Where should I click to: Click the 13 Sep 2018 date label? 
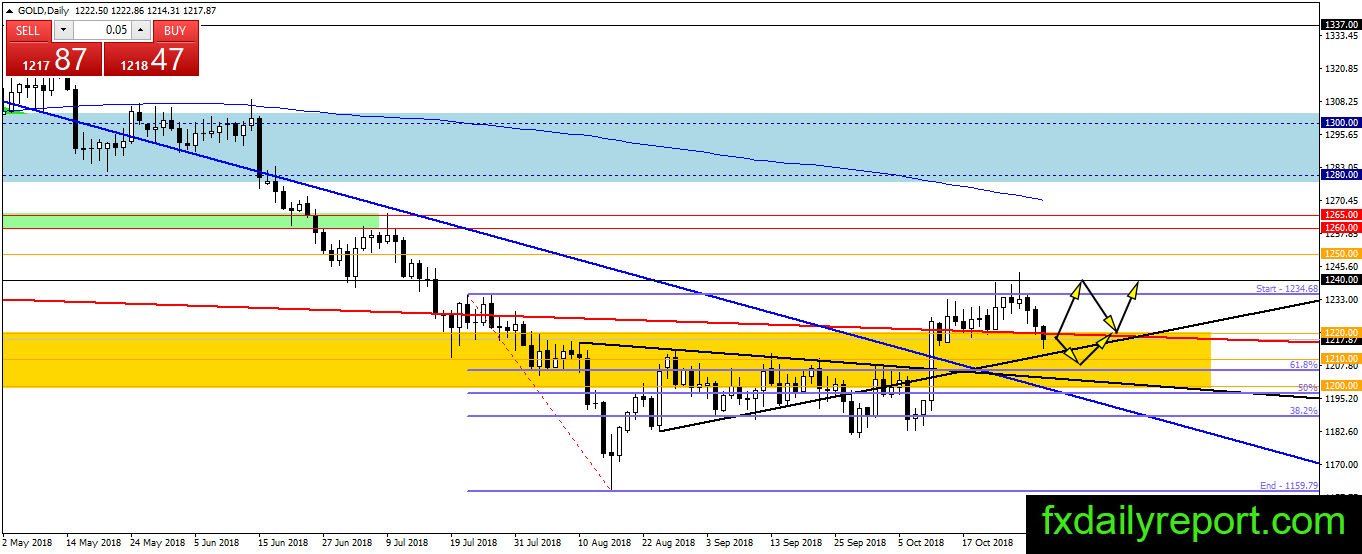[797, 542]
